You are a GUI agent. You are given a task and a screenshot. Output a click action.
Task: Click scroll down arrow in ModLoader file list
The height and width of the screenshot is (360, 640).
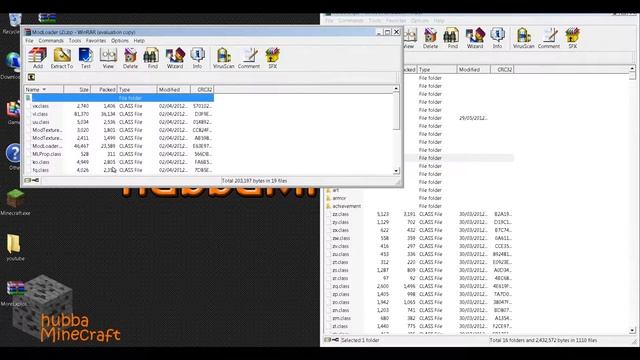(396, 171)
